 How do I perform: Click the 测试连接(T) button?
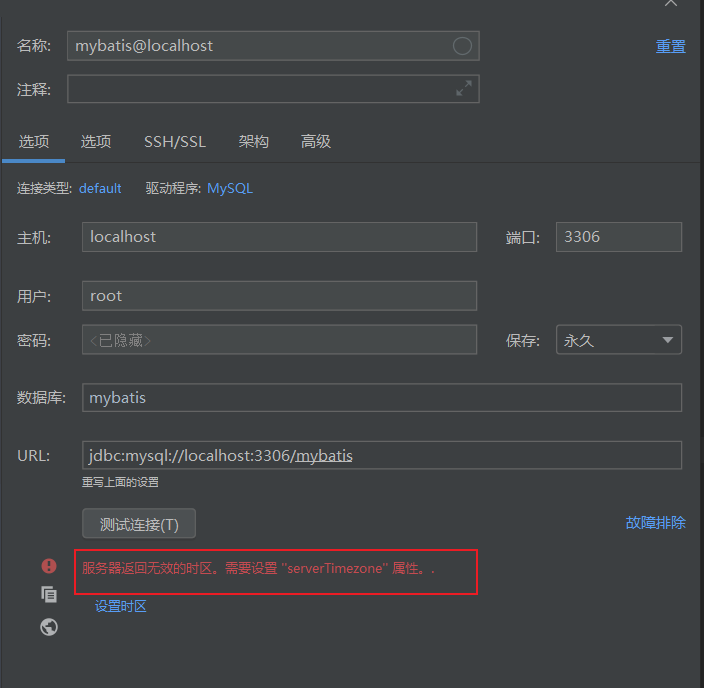click(x=139, y=523)
